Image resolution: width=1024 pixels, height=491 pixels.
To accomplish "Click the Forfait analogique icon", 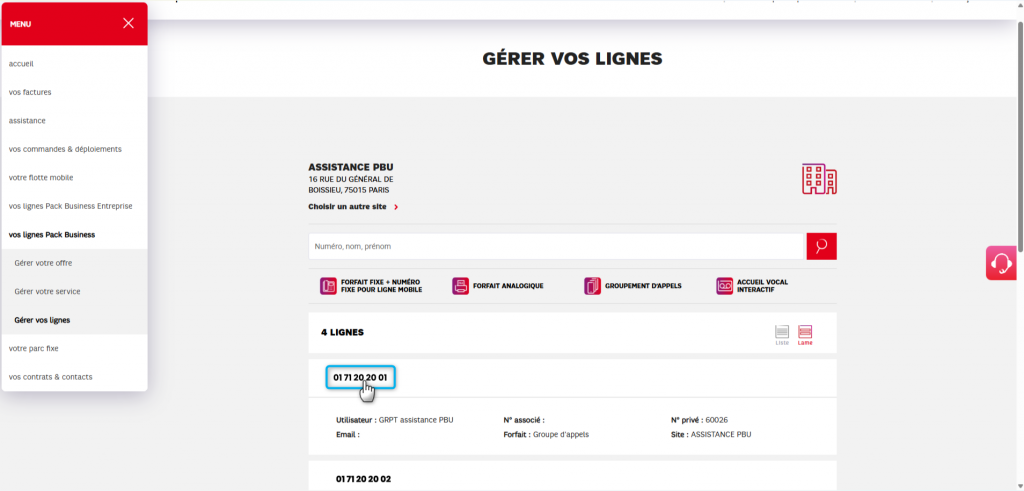I will (x=460, y=286).
